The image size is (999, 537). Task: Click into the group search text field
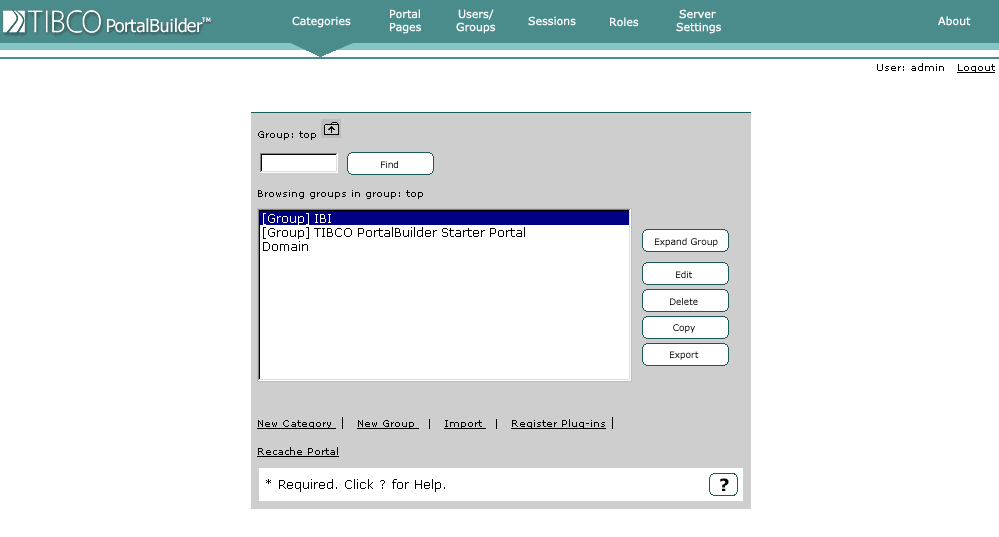[299, 163]
